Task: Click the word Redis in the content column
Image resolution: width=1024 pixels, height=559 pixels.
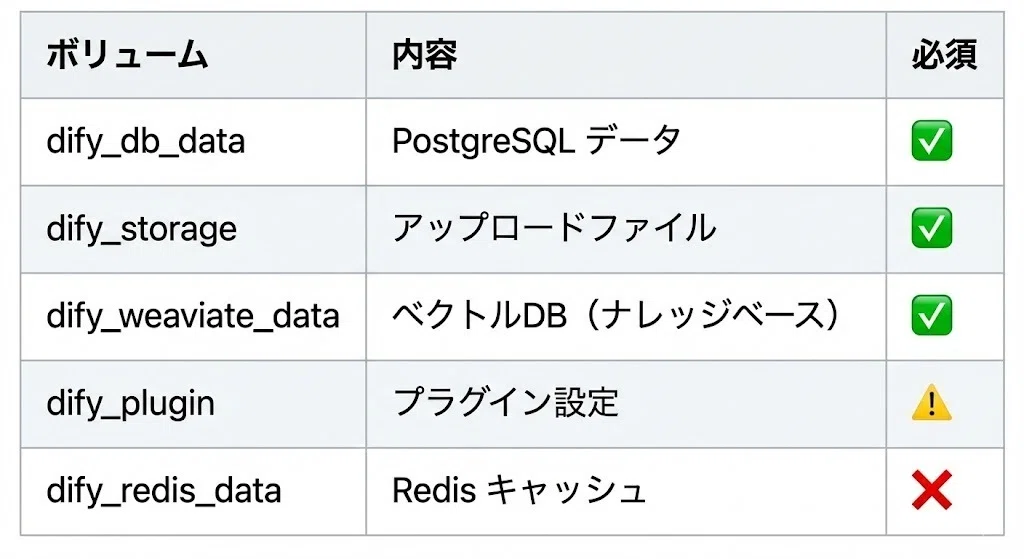Action: [x=434, y=490]
